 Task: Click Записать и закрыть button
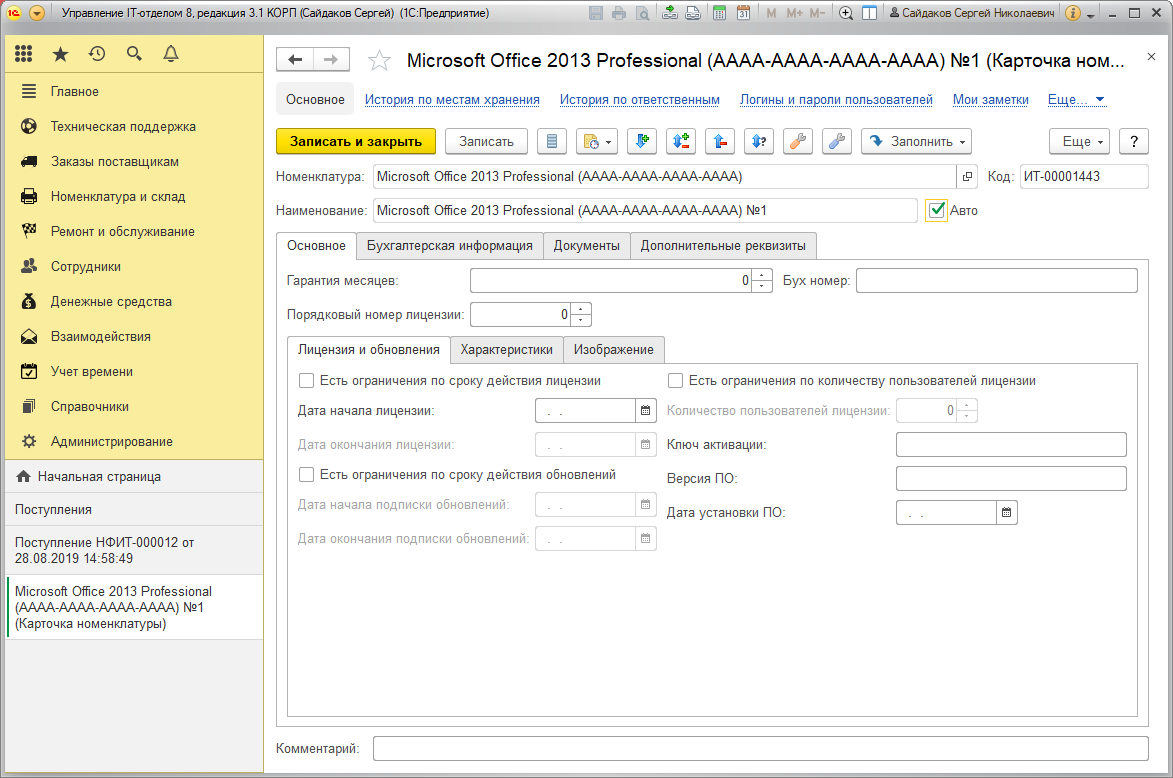click(356, 141)
